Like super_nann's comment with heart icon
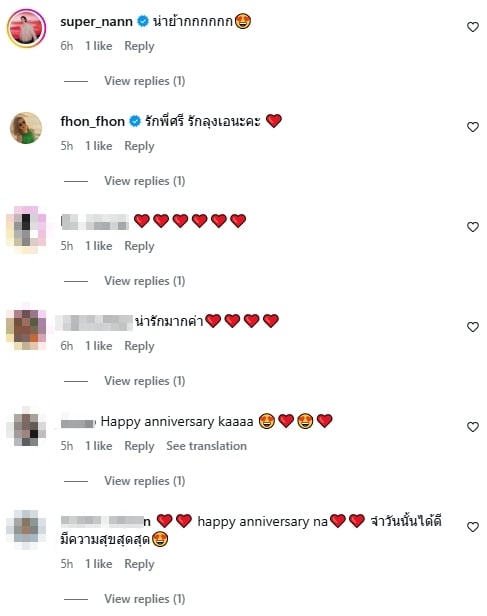 tap(473, 27)
